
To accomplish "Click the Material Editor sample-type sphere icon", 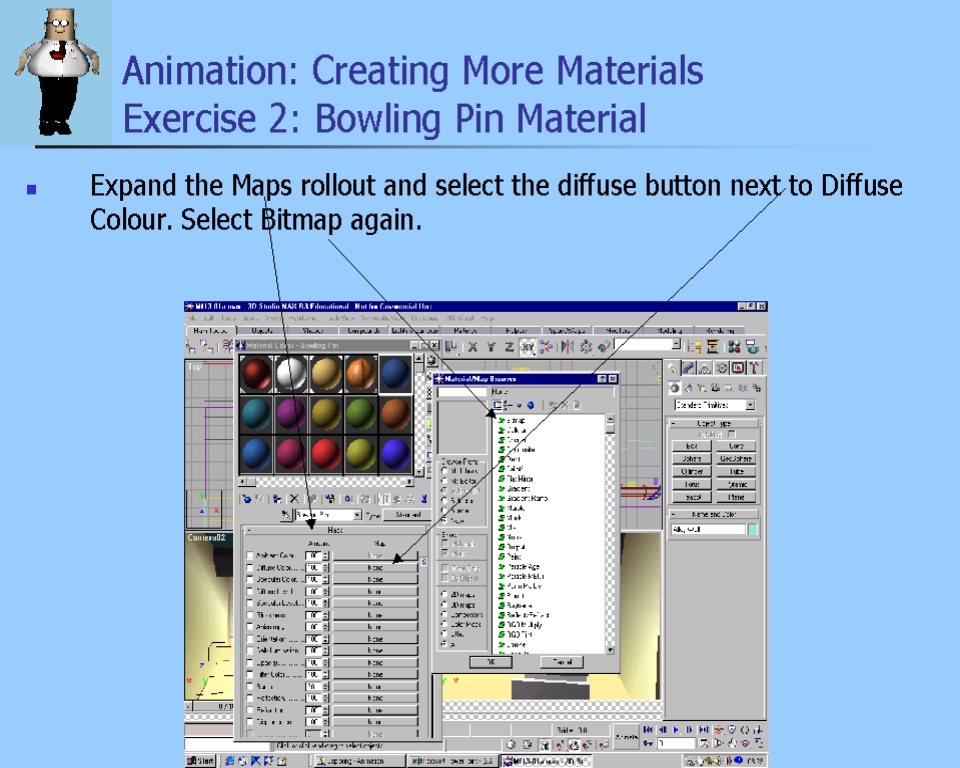I will click(432, 360).
